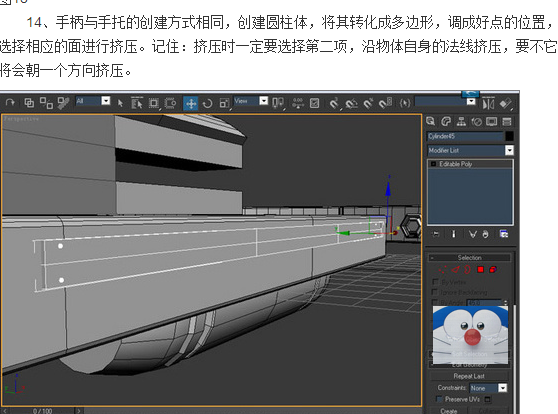
Task: Toggle the Keyboard Shortcut Override icon
Action: 315,103
